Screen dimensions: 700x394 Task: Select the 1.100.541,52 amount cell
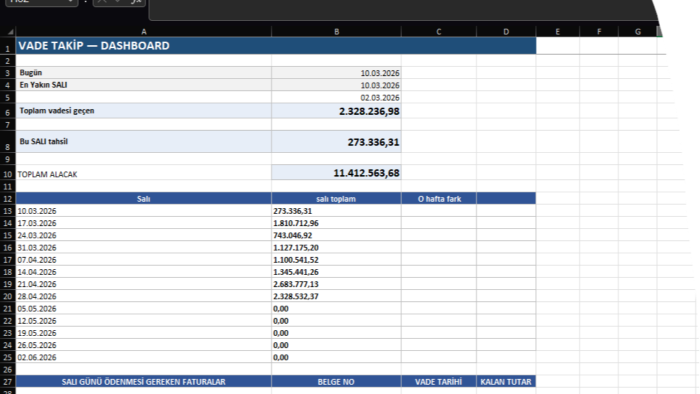336,260
